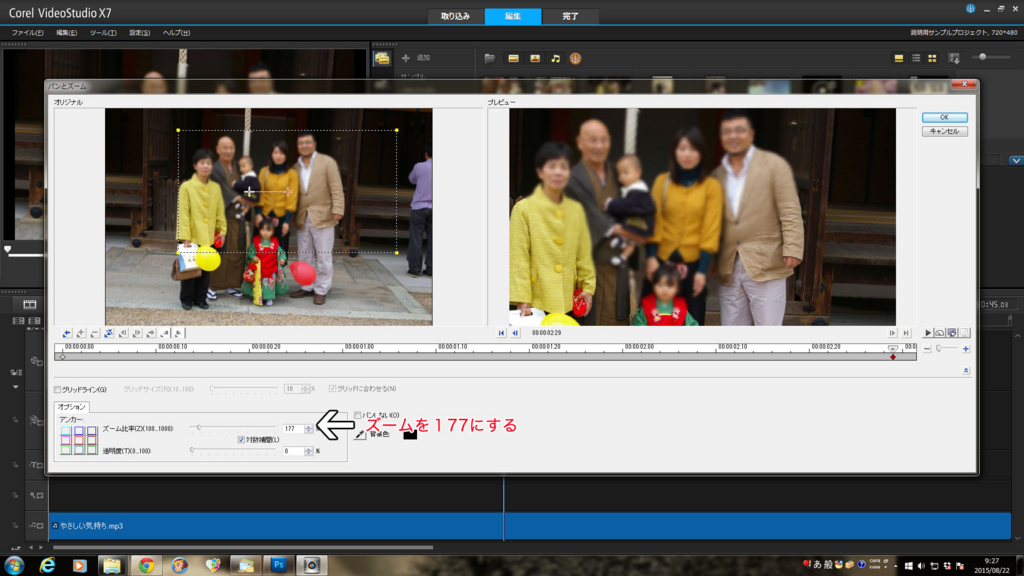Add key frame icon in Pan & Zoom toolbar

(x=81, y=333)
